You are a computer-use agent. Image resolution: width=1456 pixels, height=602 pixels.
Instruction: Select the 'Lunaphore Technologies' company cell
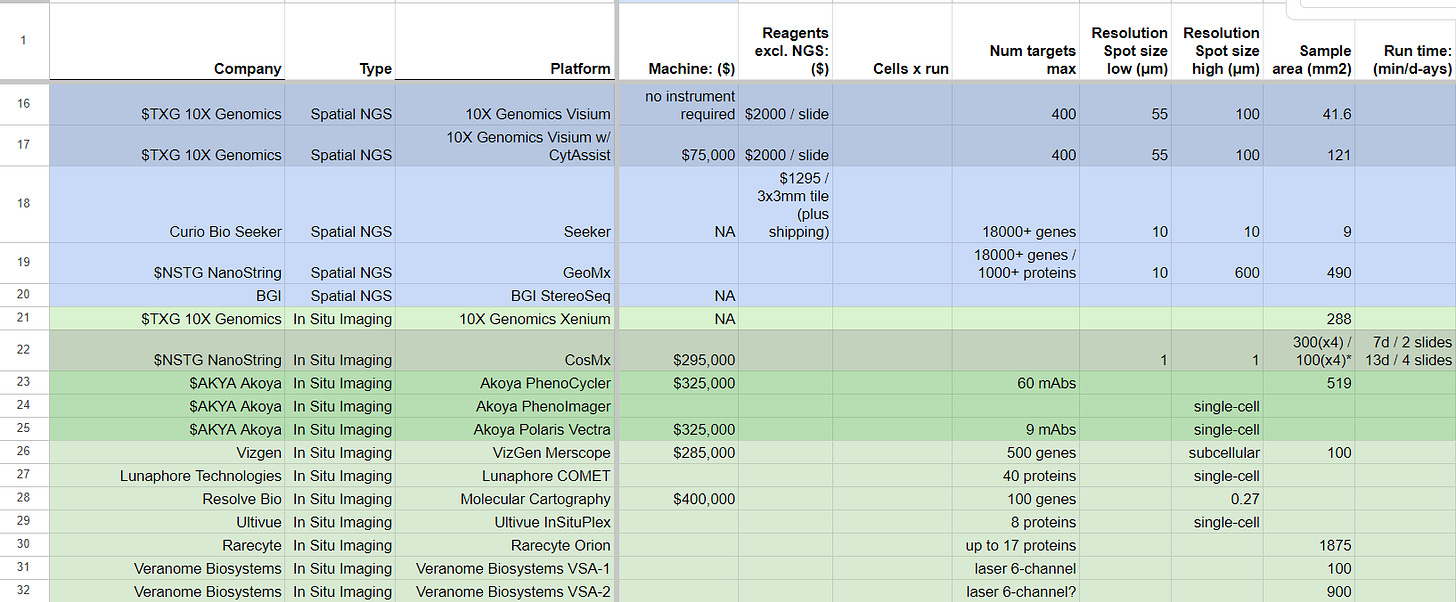pyautogui.click(x=167, y=475)
